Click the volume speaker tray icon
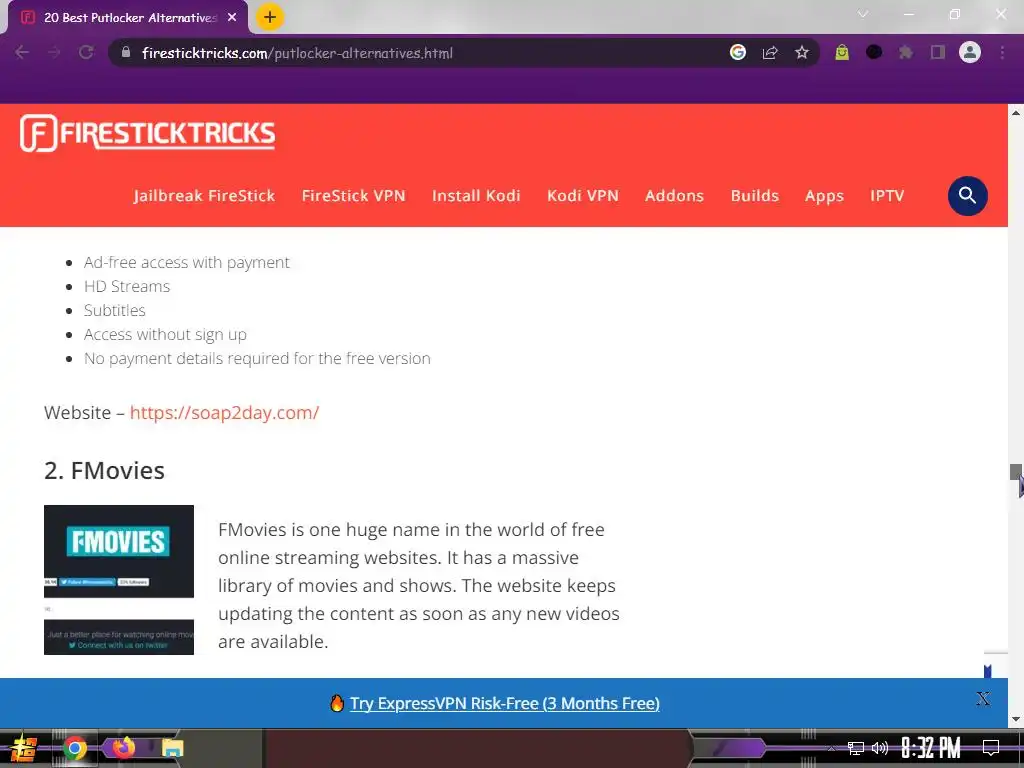The height and width of the screenshot is (768, 1024). pos(880,748)
